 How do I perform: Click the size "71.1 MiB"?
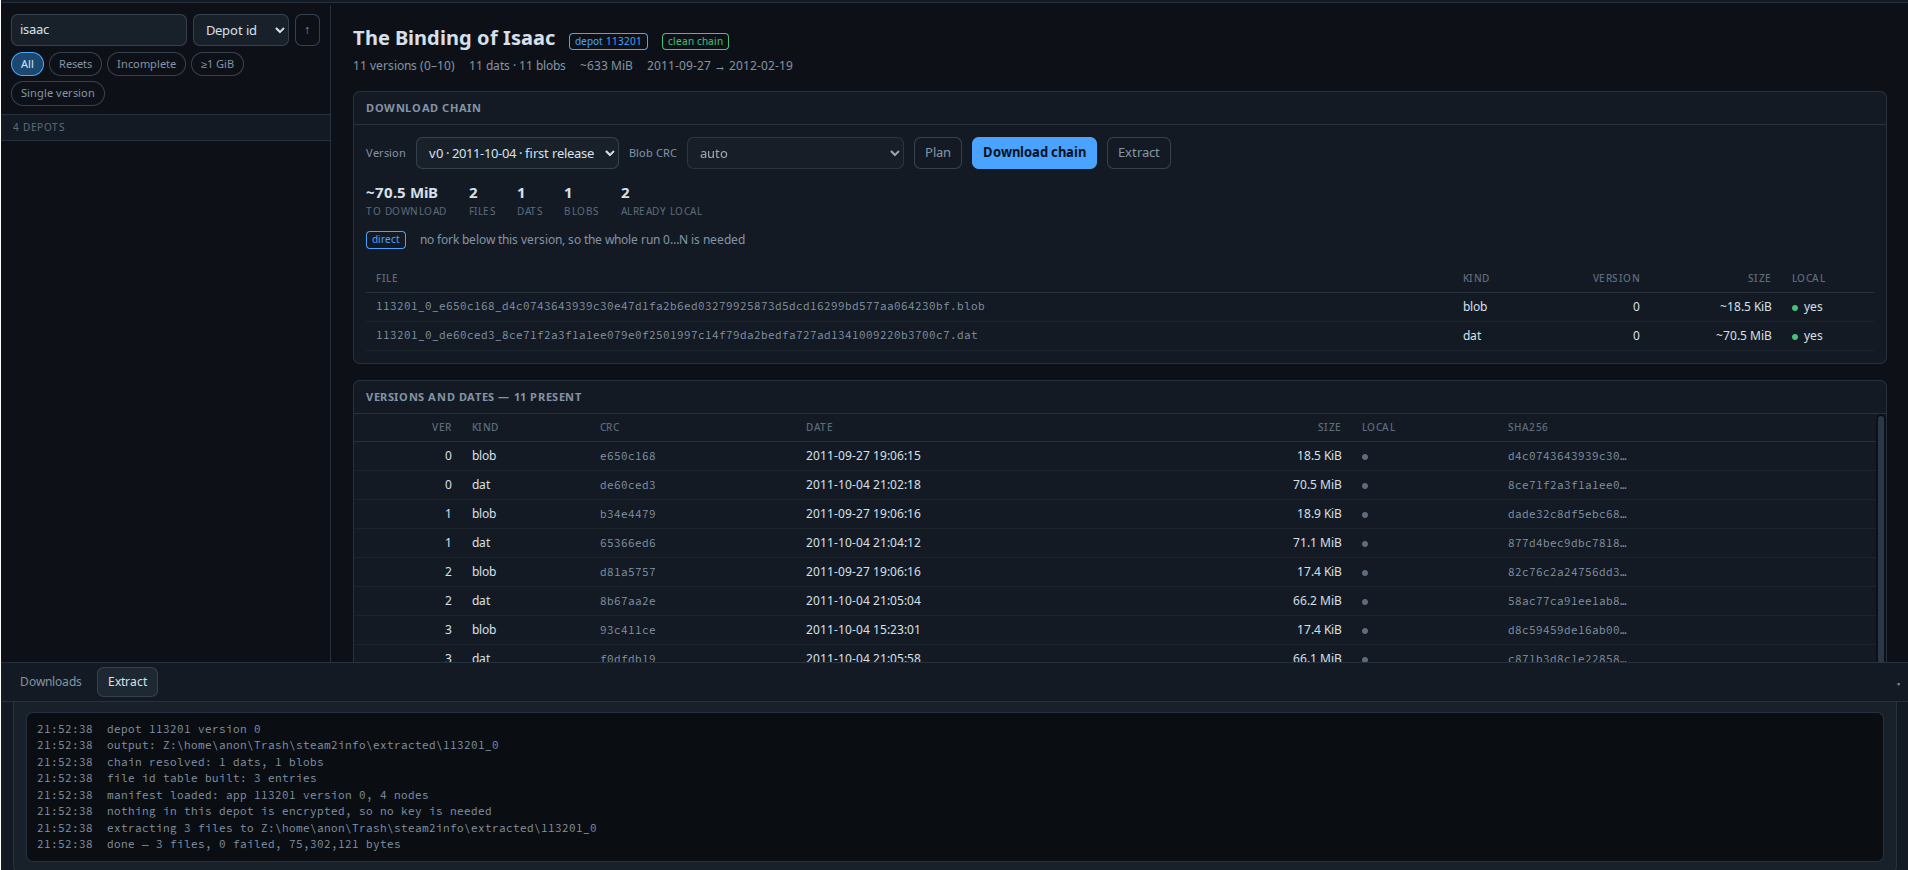[x=1317, y=543]
